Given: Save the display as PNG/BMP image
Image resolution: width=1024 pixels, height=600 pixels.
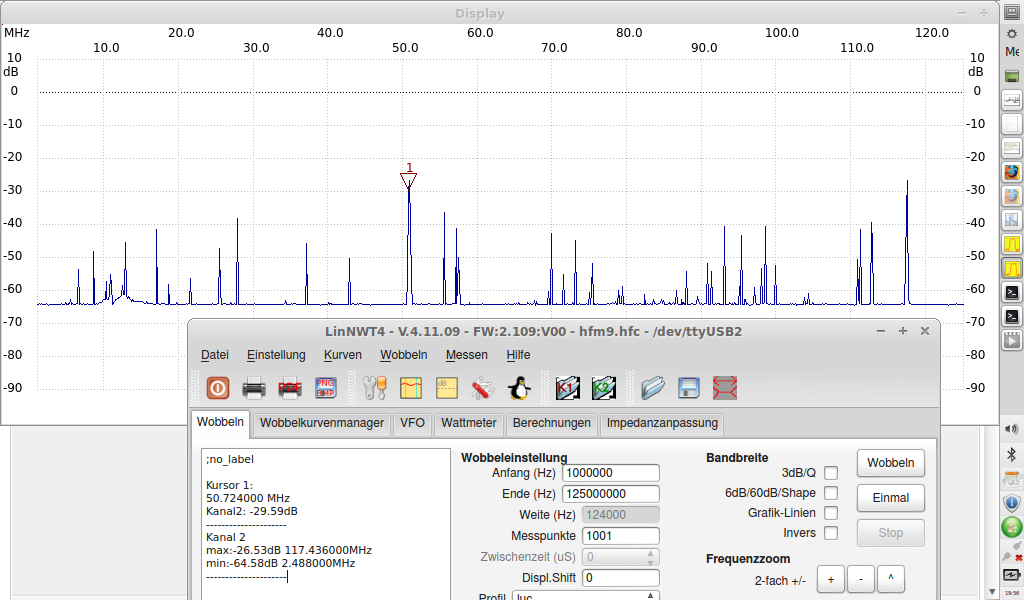Looking at the screenshot, I should click(x=326, y=387).
